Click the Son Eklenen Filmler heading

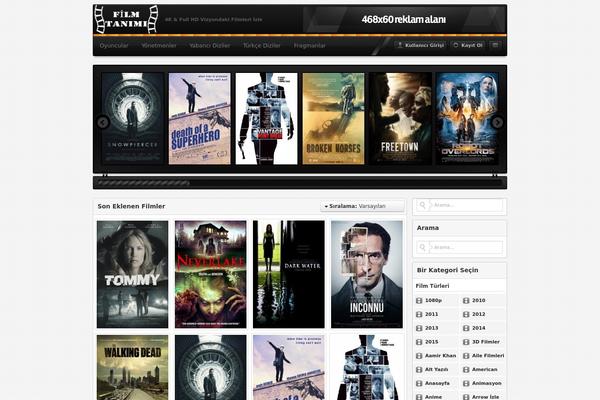tap(131, 206)
